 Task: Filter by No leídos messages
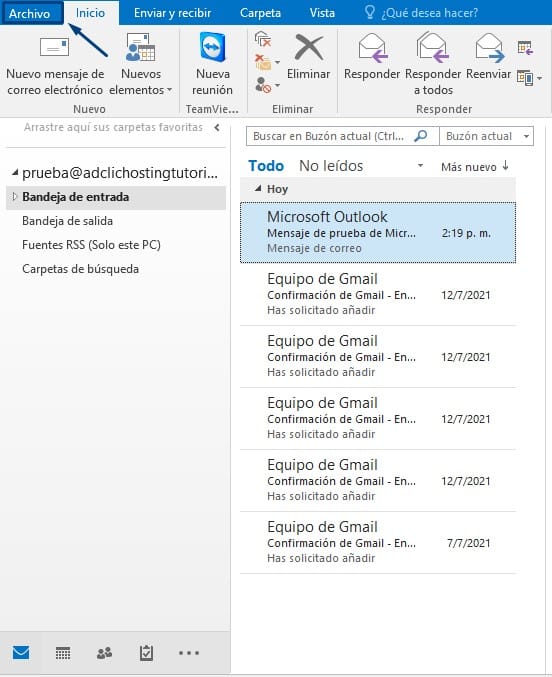click(331, 166)
